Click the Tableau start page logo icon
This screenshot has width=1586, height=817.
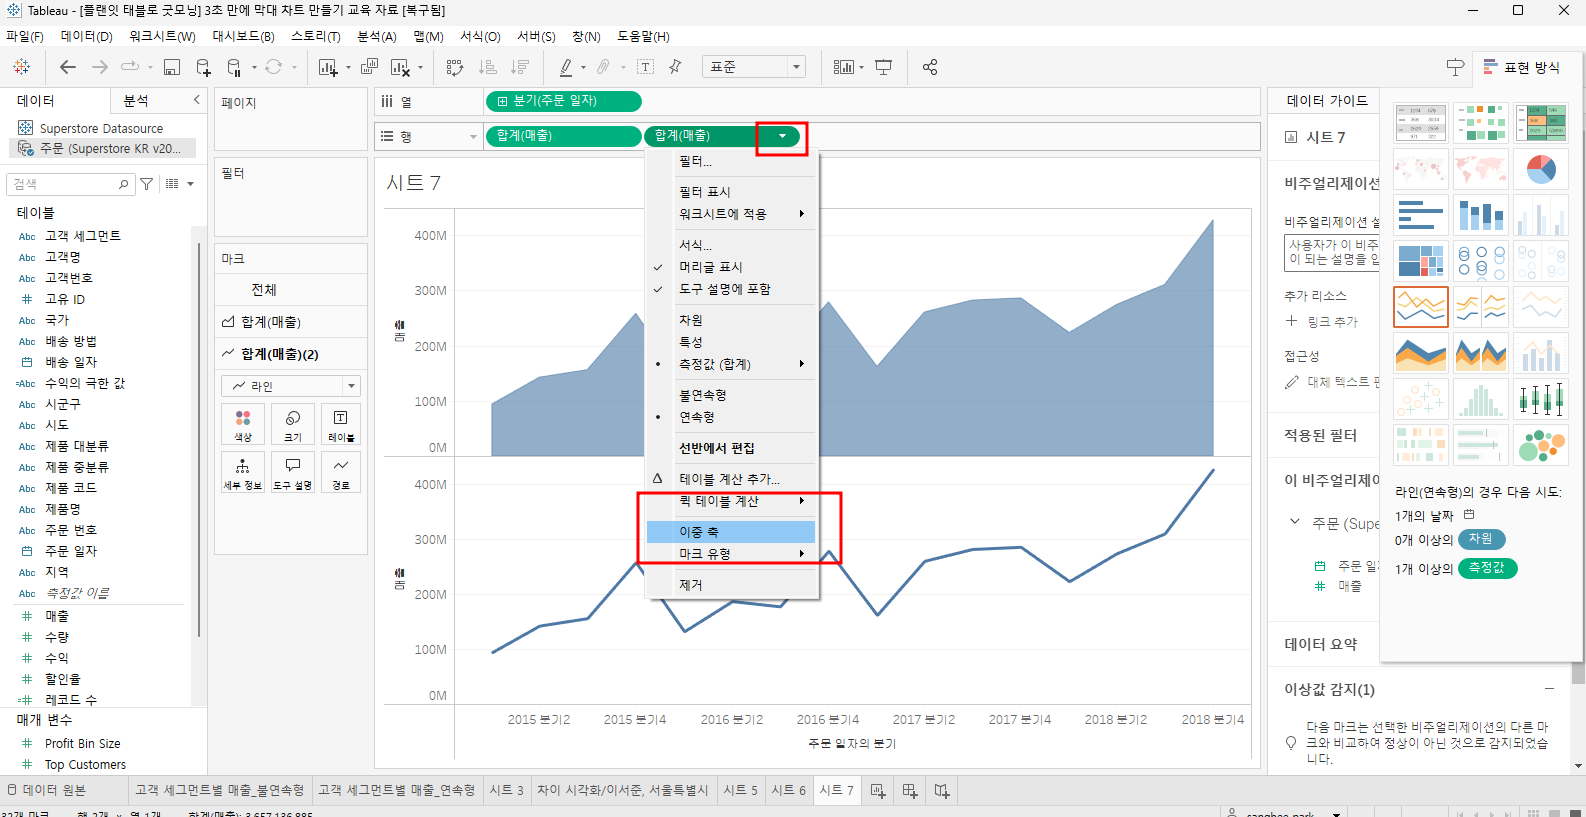[x=21, y=67]
